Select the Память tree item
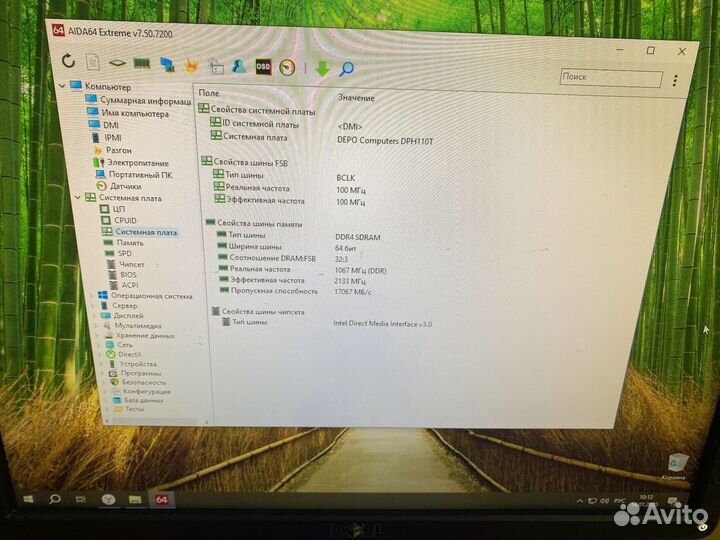The height and width of the screenshot is (540, 720). [x=130, y=242]
